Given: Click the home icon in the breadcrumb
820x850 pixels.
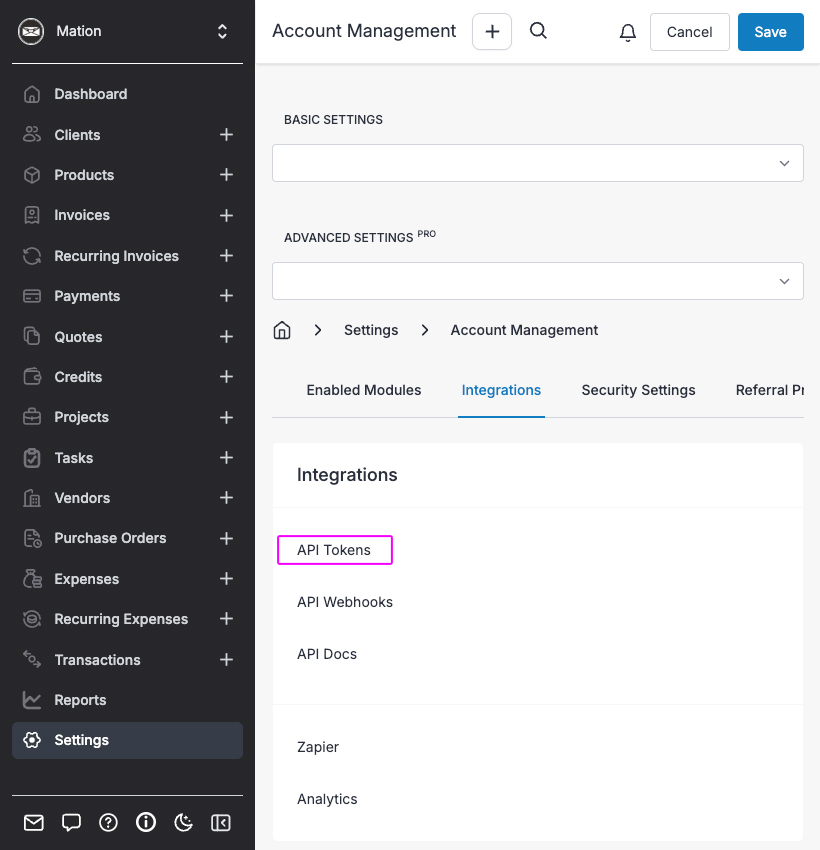Looking at the screenshot, I should [282, 330].
